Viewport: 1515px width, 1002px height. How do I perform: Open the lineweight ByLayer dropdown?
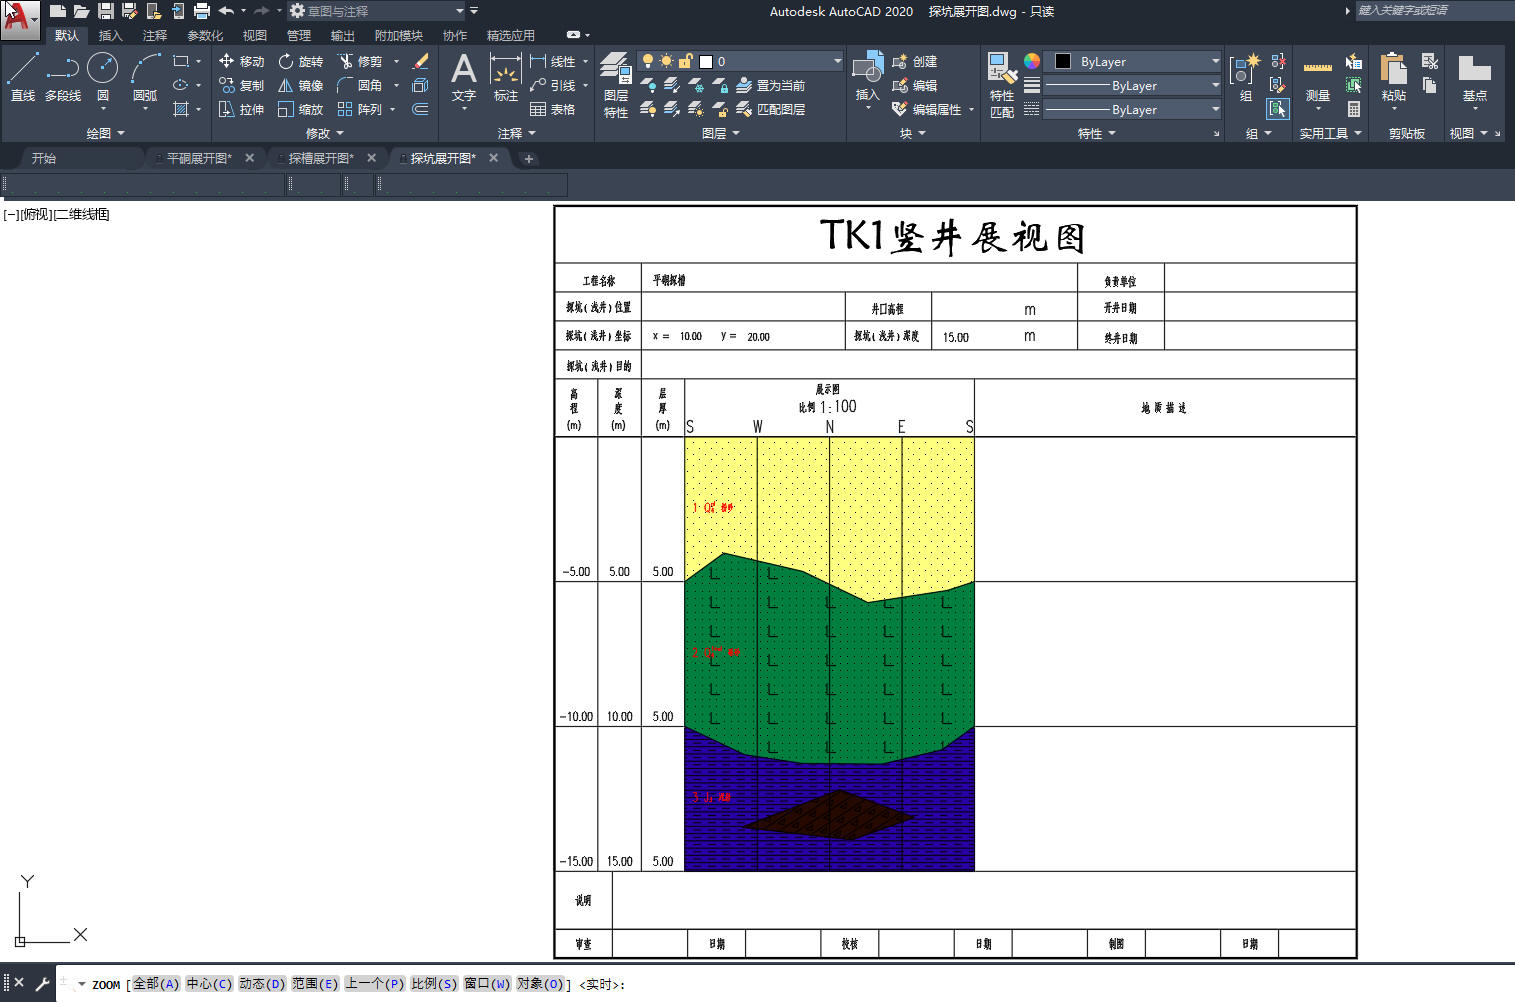click(1133, 85)
